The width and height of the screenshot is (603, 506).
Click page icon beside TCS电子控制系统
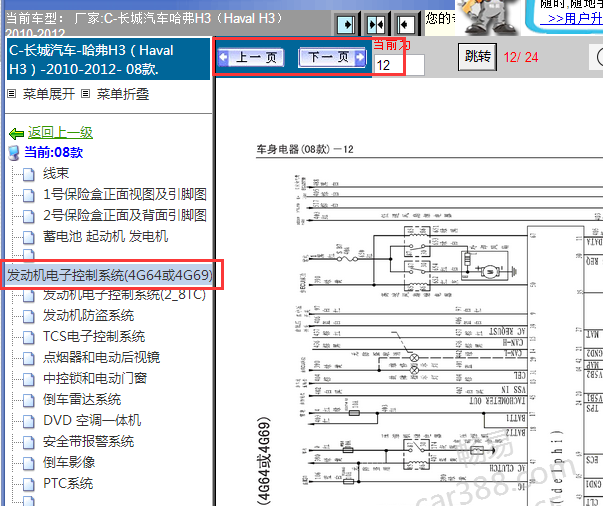pyautogui.click(x=28, y=338)
